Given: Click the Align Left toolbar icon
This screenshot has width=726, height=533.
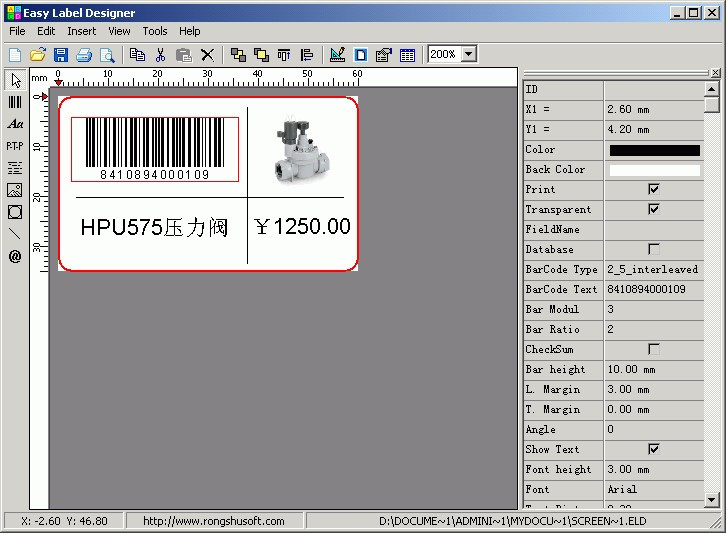Looking at the screenshot, I should [307, 55].
